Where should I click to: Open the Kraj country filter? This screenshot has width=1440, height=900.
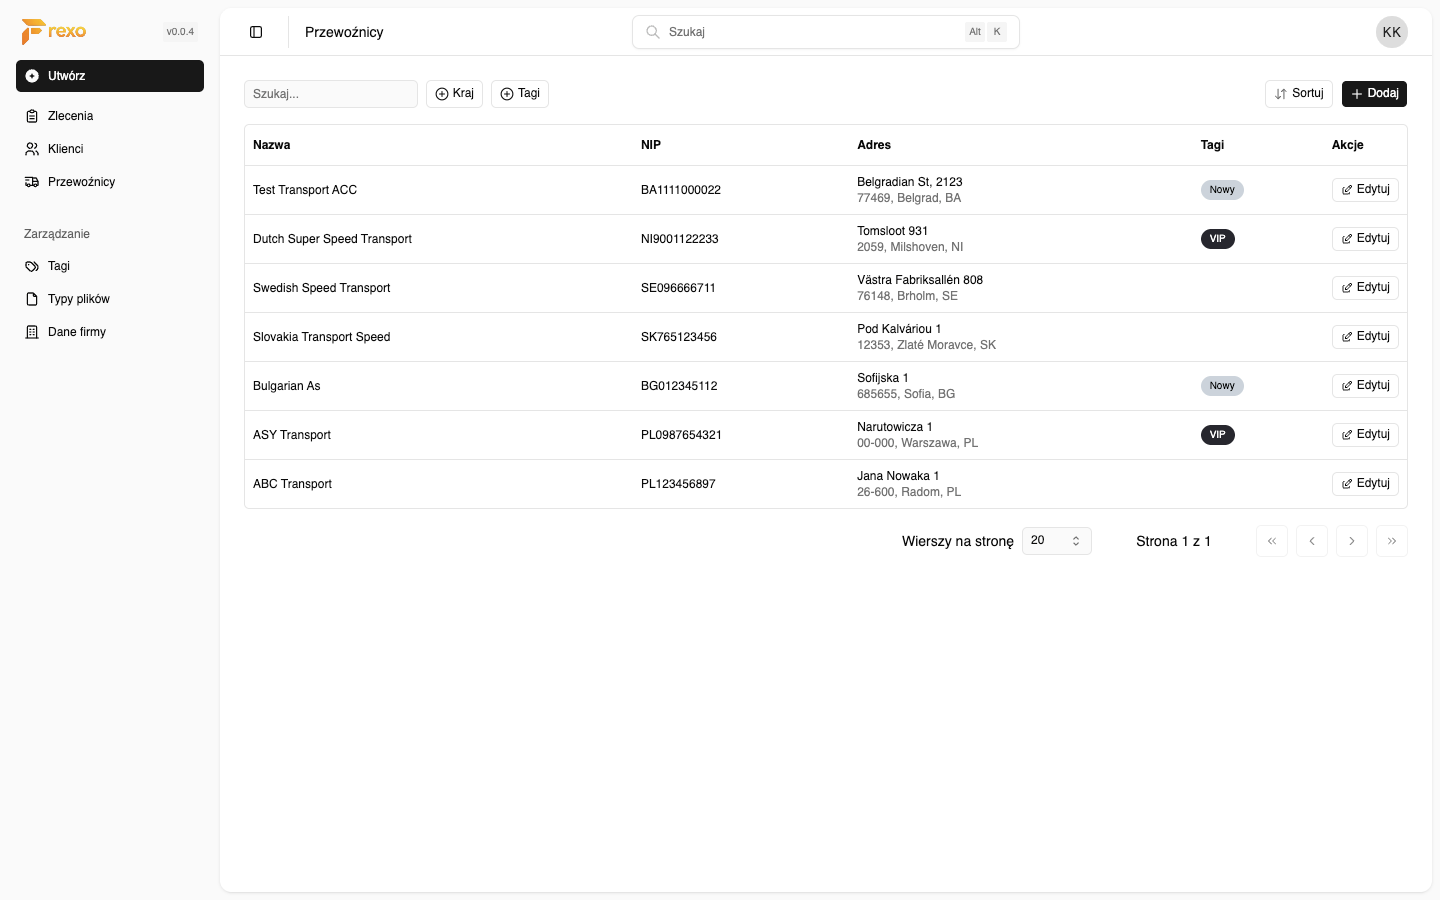pos(454,94)
